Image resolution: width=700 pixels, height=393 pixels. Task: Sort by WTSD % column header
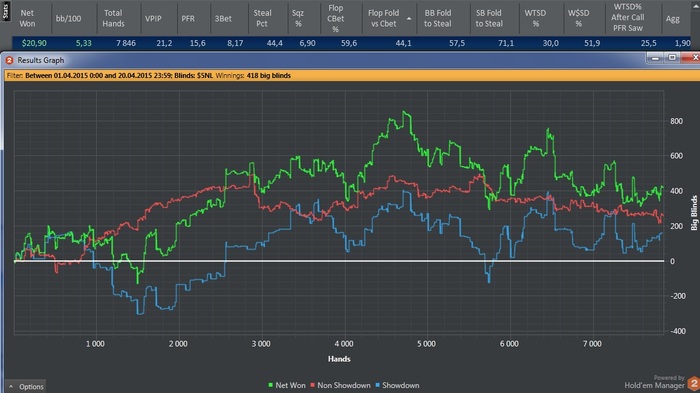click(535, 18)
